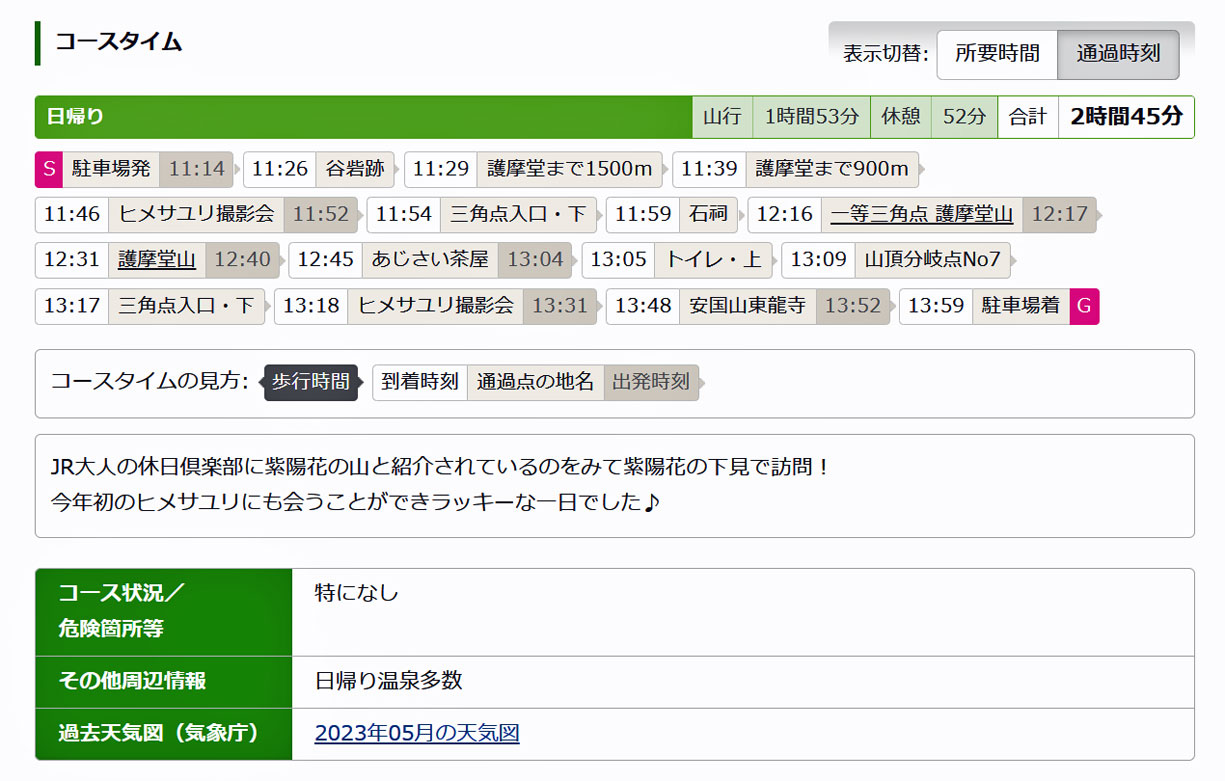Click the dark 歩行時間 legend tag
This screenshot has width=1225, height=781.
[311, 382]
